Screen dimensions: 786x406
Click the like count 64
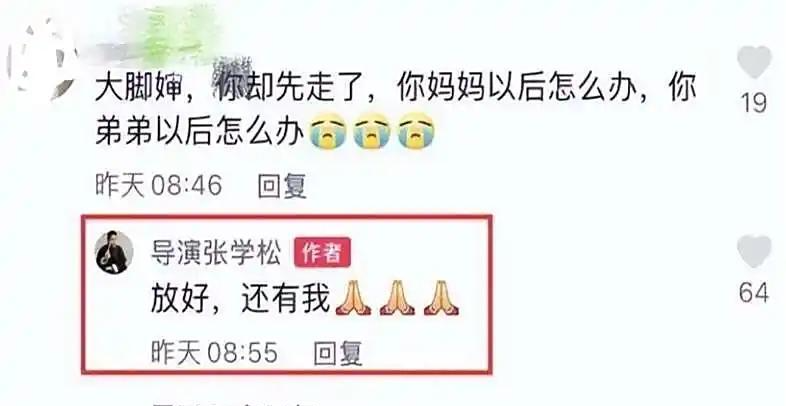(754, 293)
